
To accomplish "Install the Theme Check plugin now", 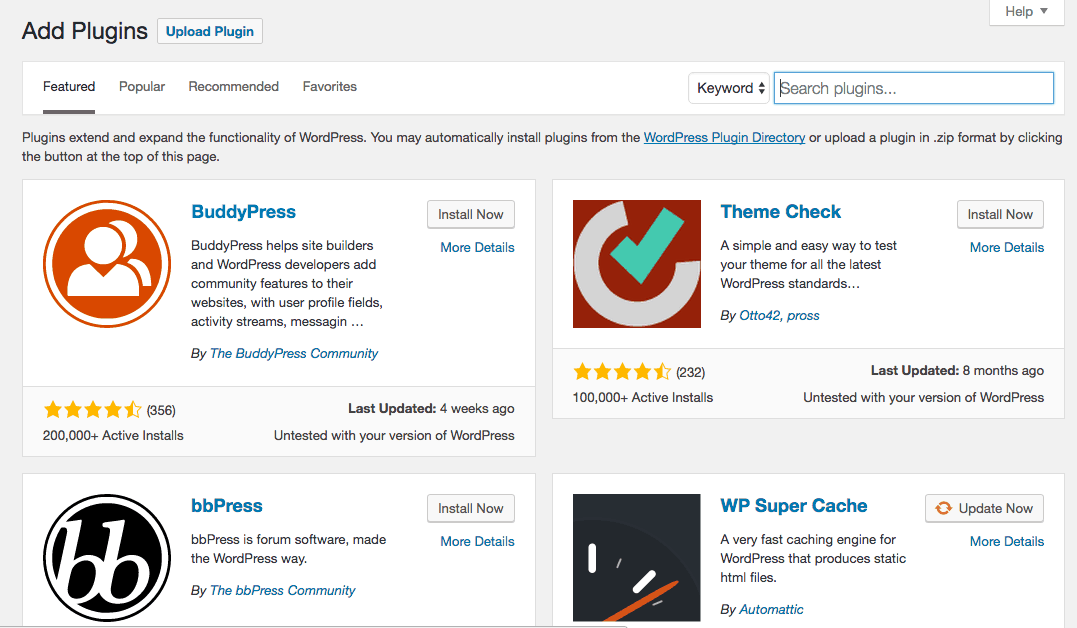I will coord(1000,214).
